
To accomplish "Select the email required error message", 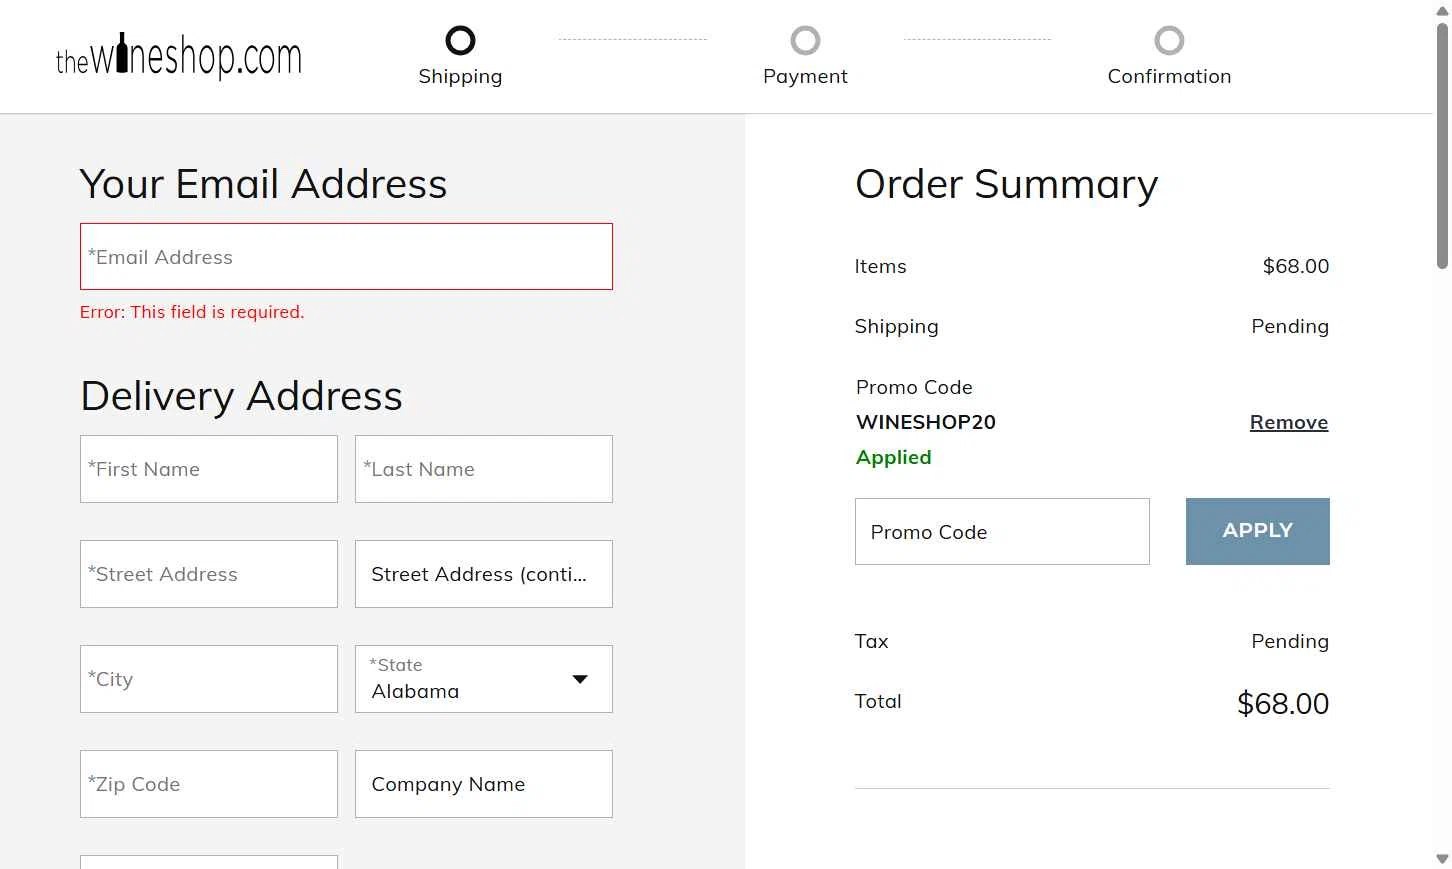I will (x=192, y=312).
